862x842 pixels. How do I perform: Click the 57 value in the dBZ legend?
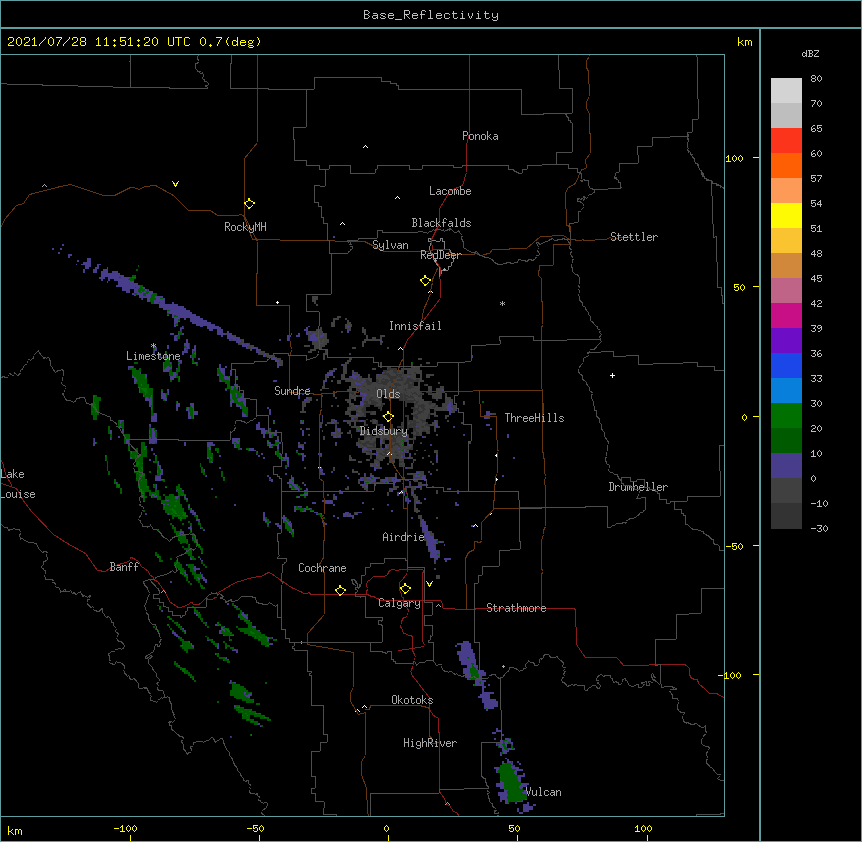point(816,179)
